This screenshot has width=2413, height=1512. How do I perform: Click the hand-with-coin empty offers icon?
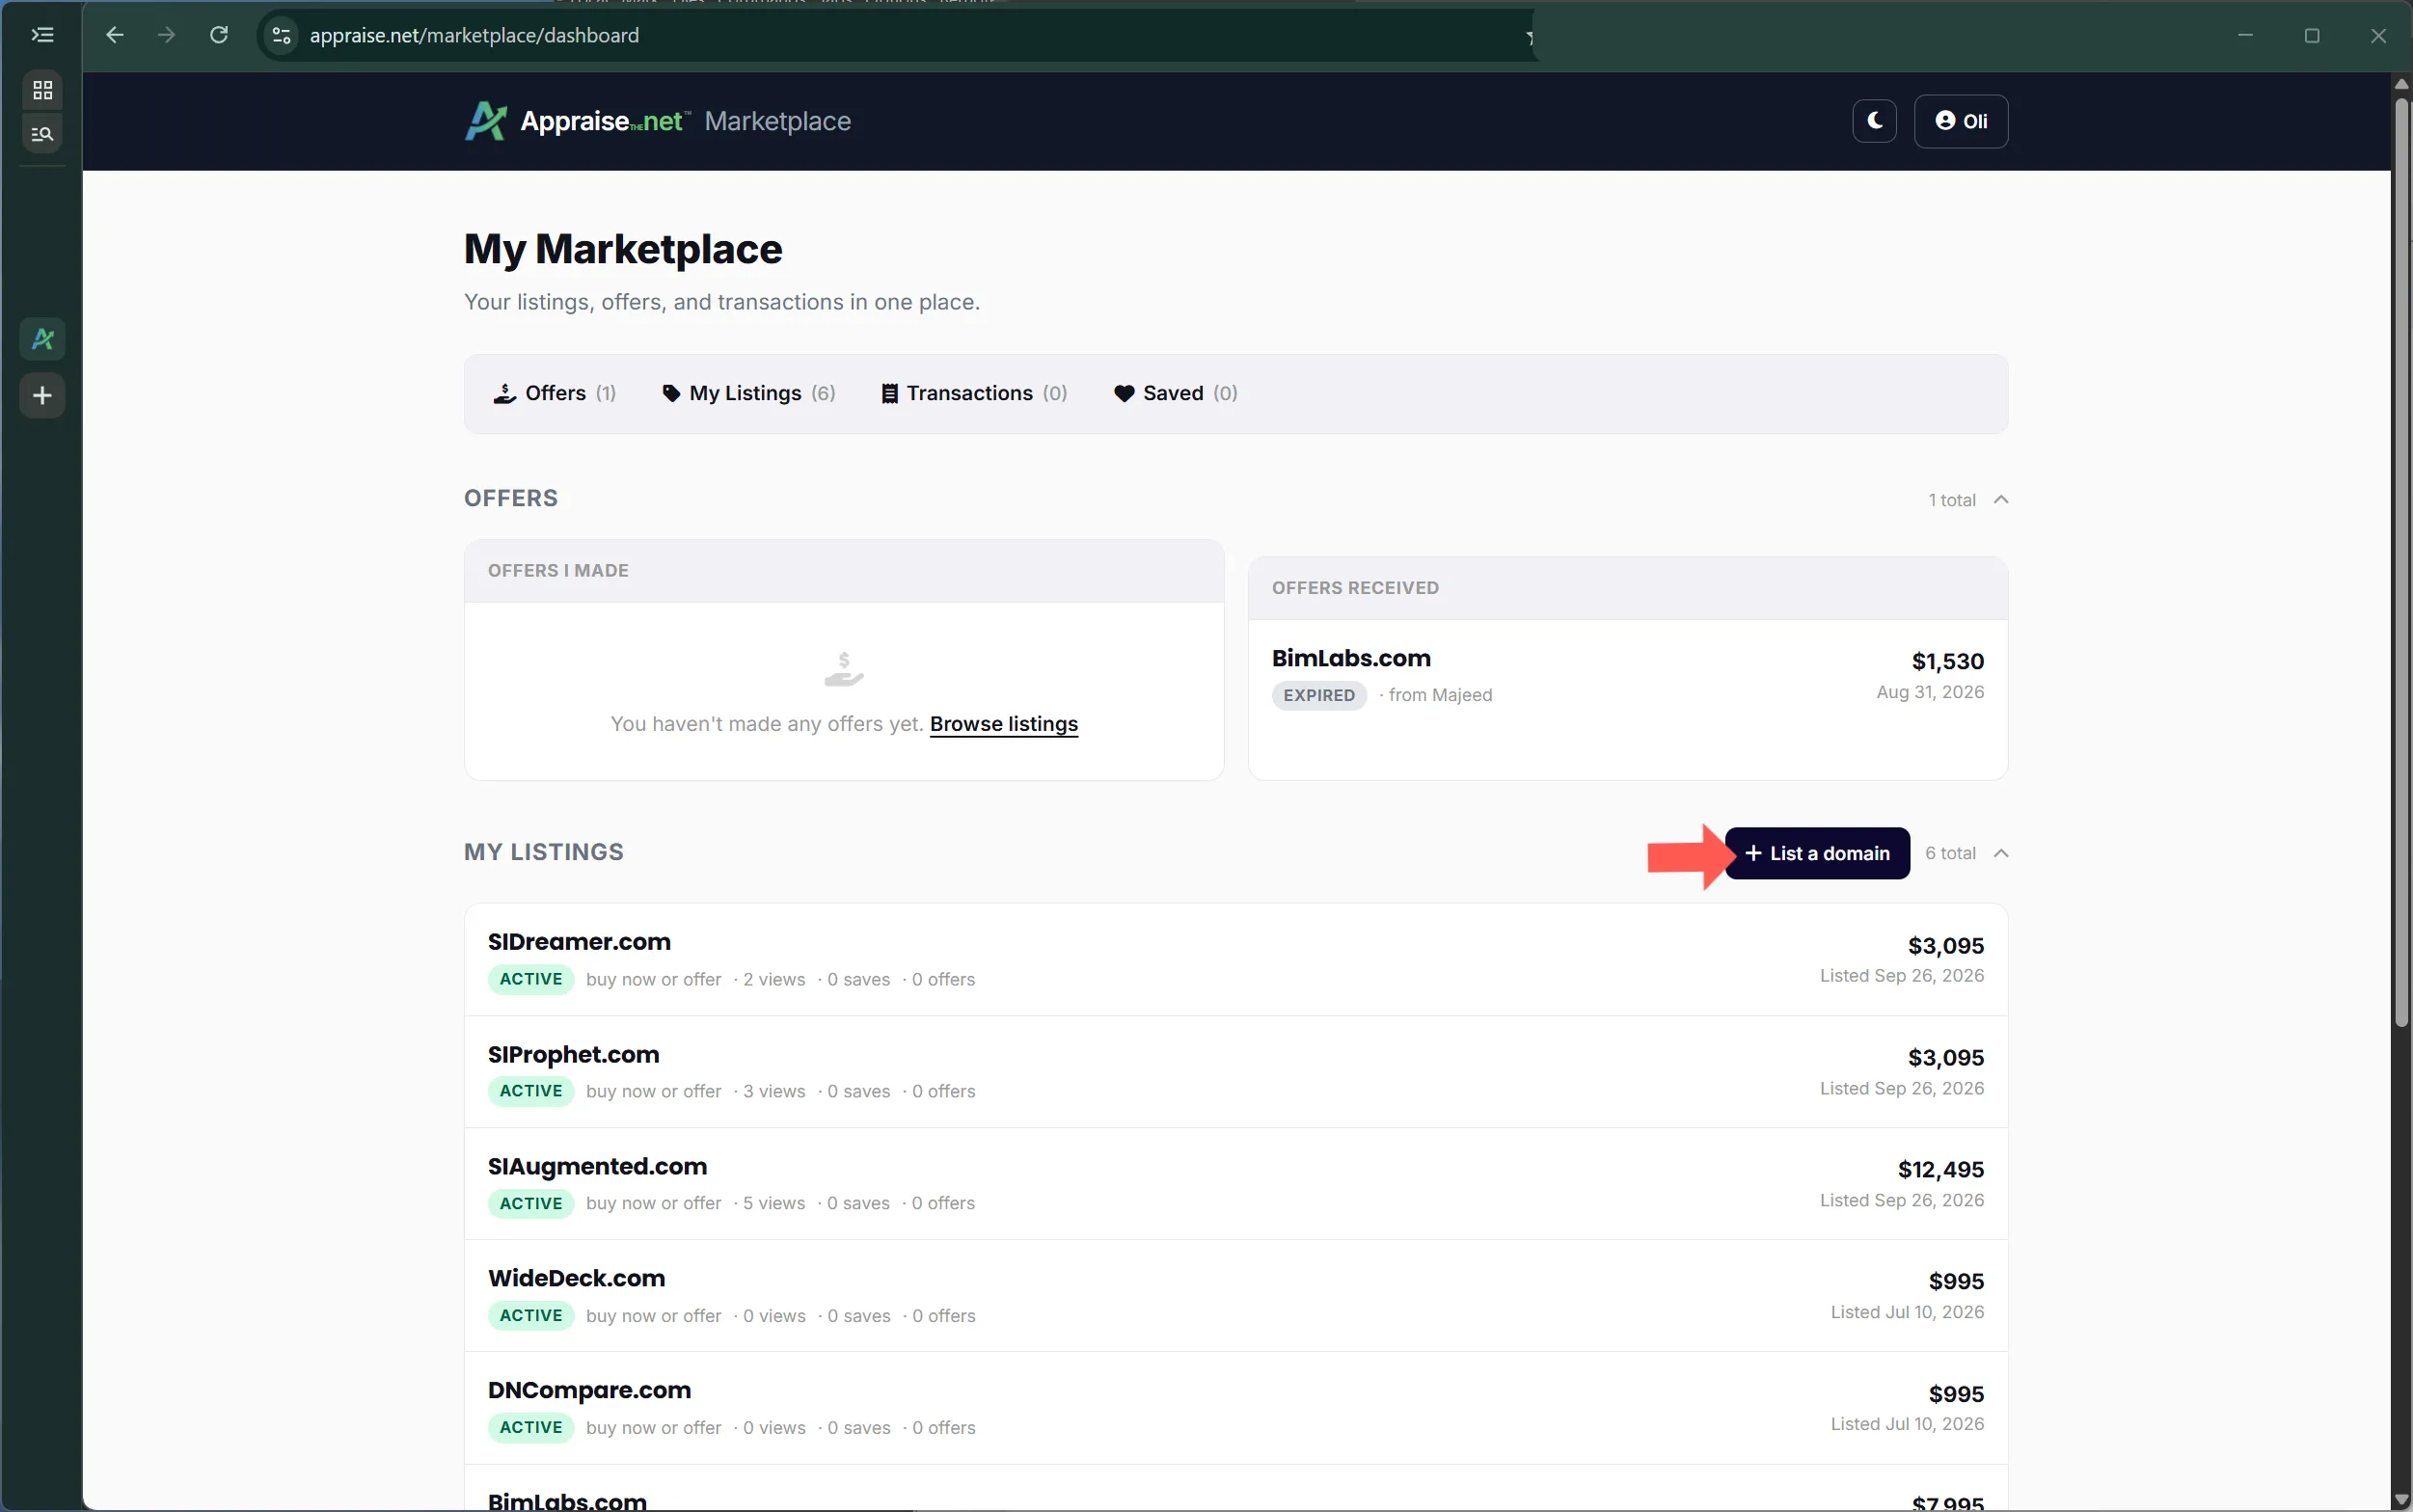coord(844,668)
